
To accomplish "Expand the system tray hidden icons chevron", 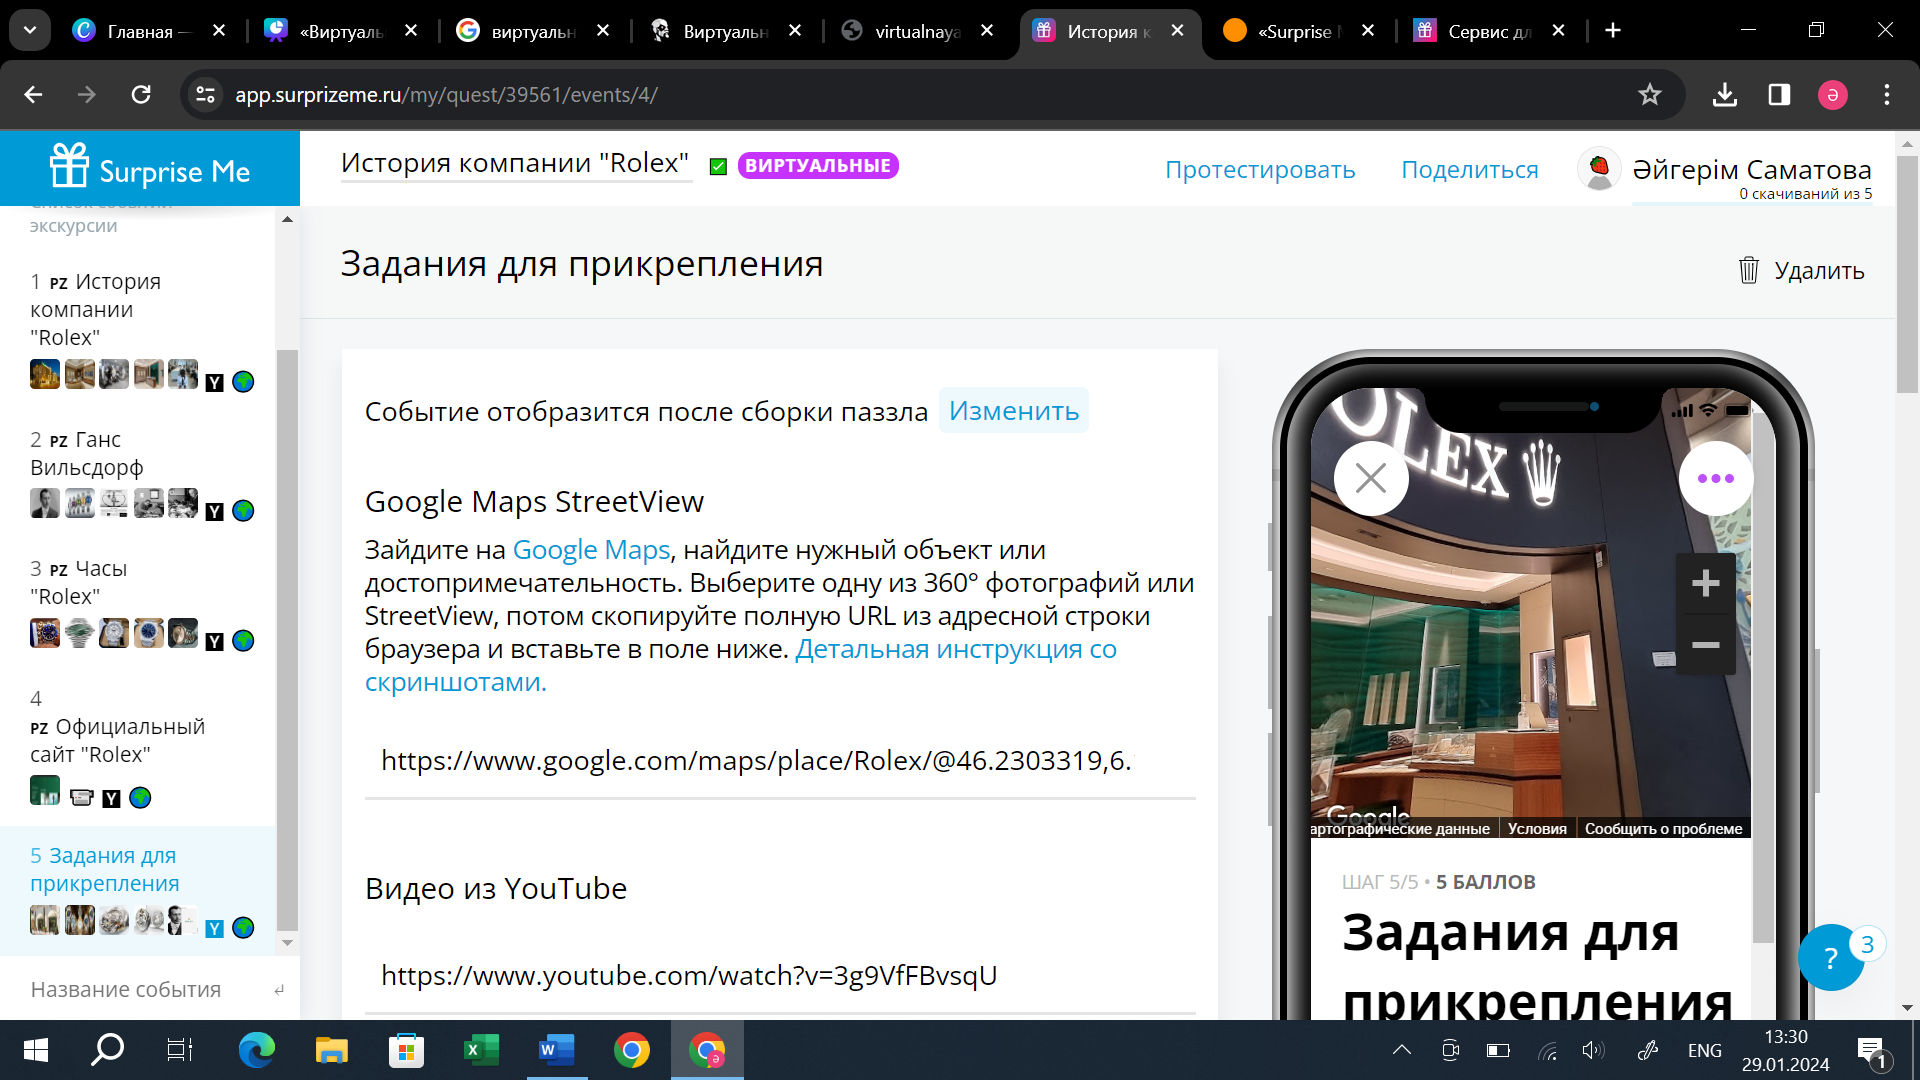I will [x=1401, y=1050].
